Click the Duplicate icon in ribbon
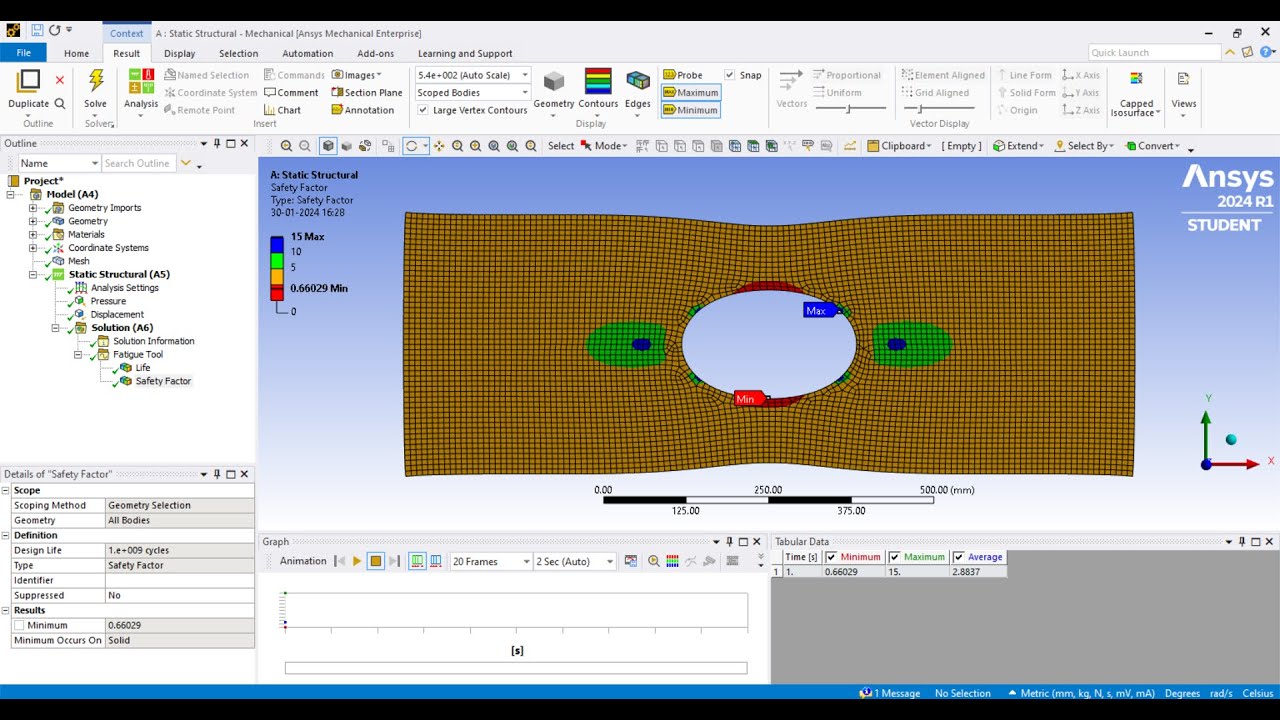 [28, 81]
